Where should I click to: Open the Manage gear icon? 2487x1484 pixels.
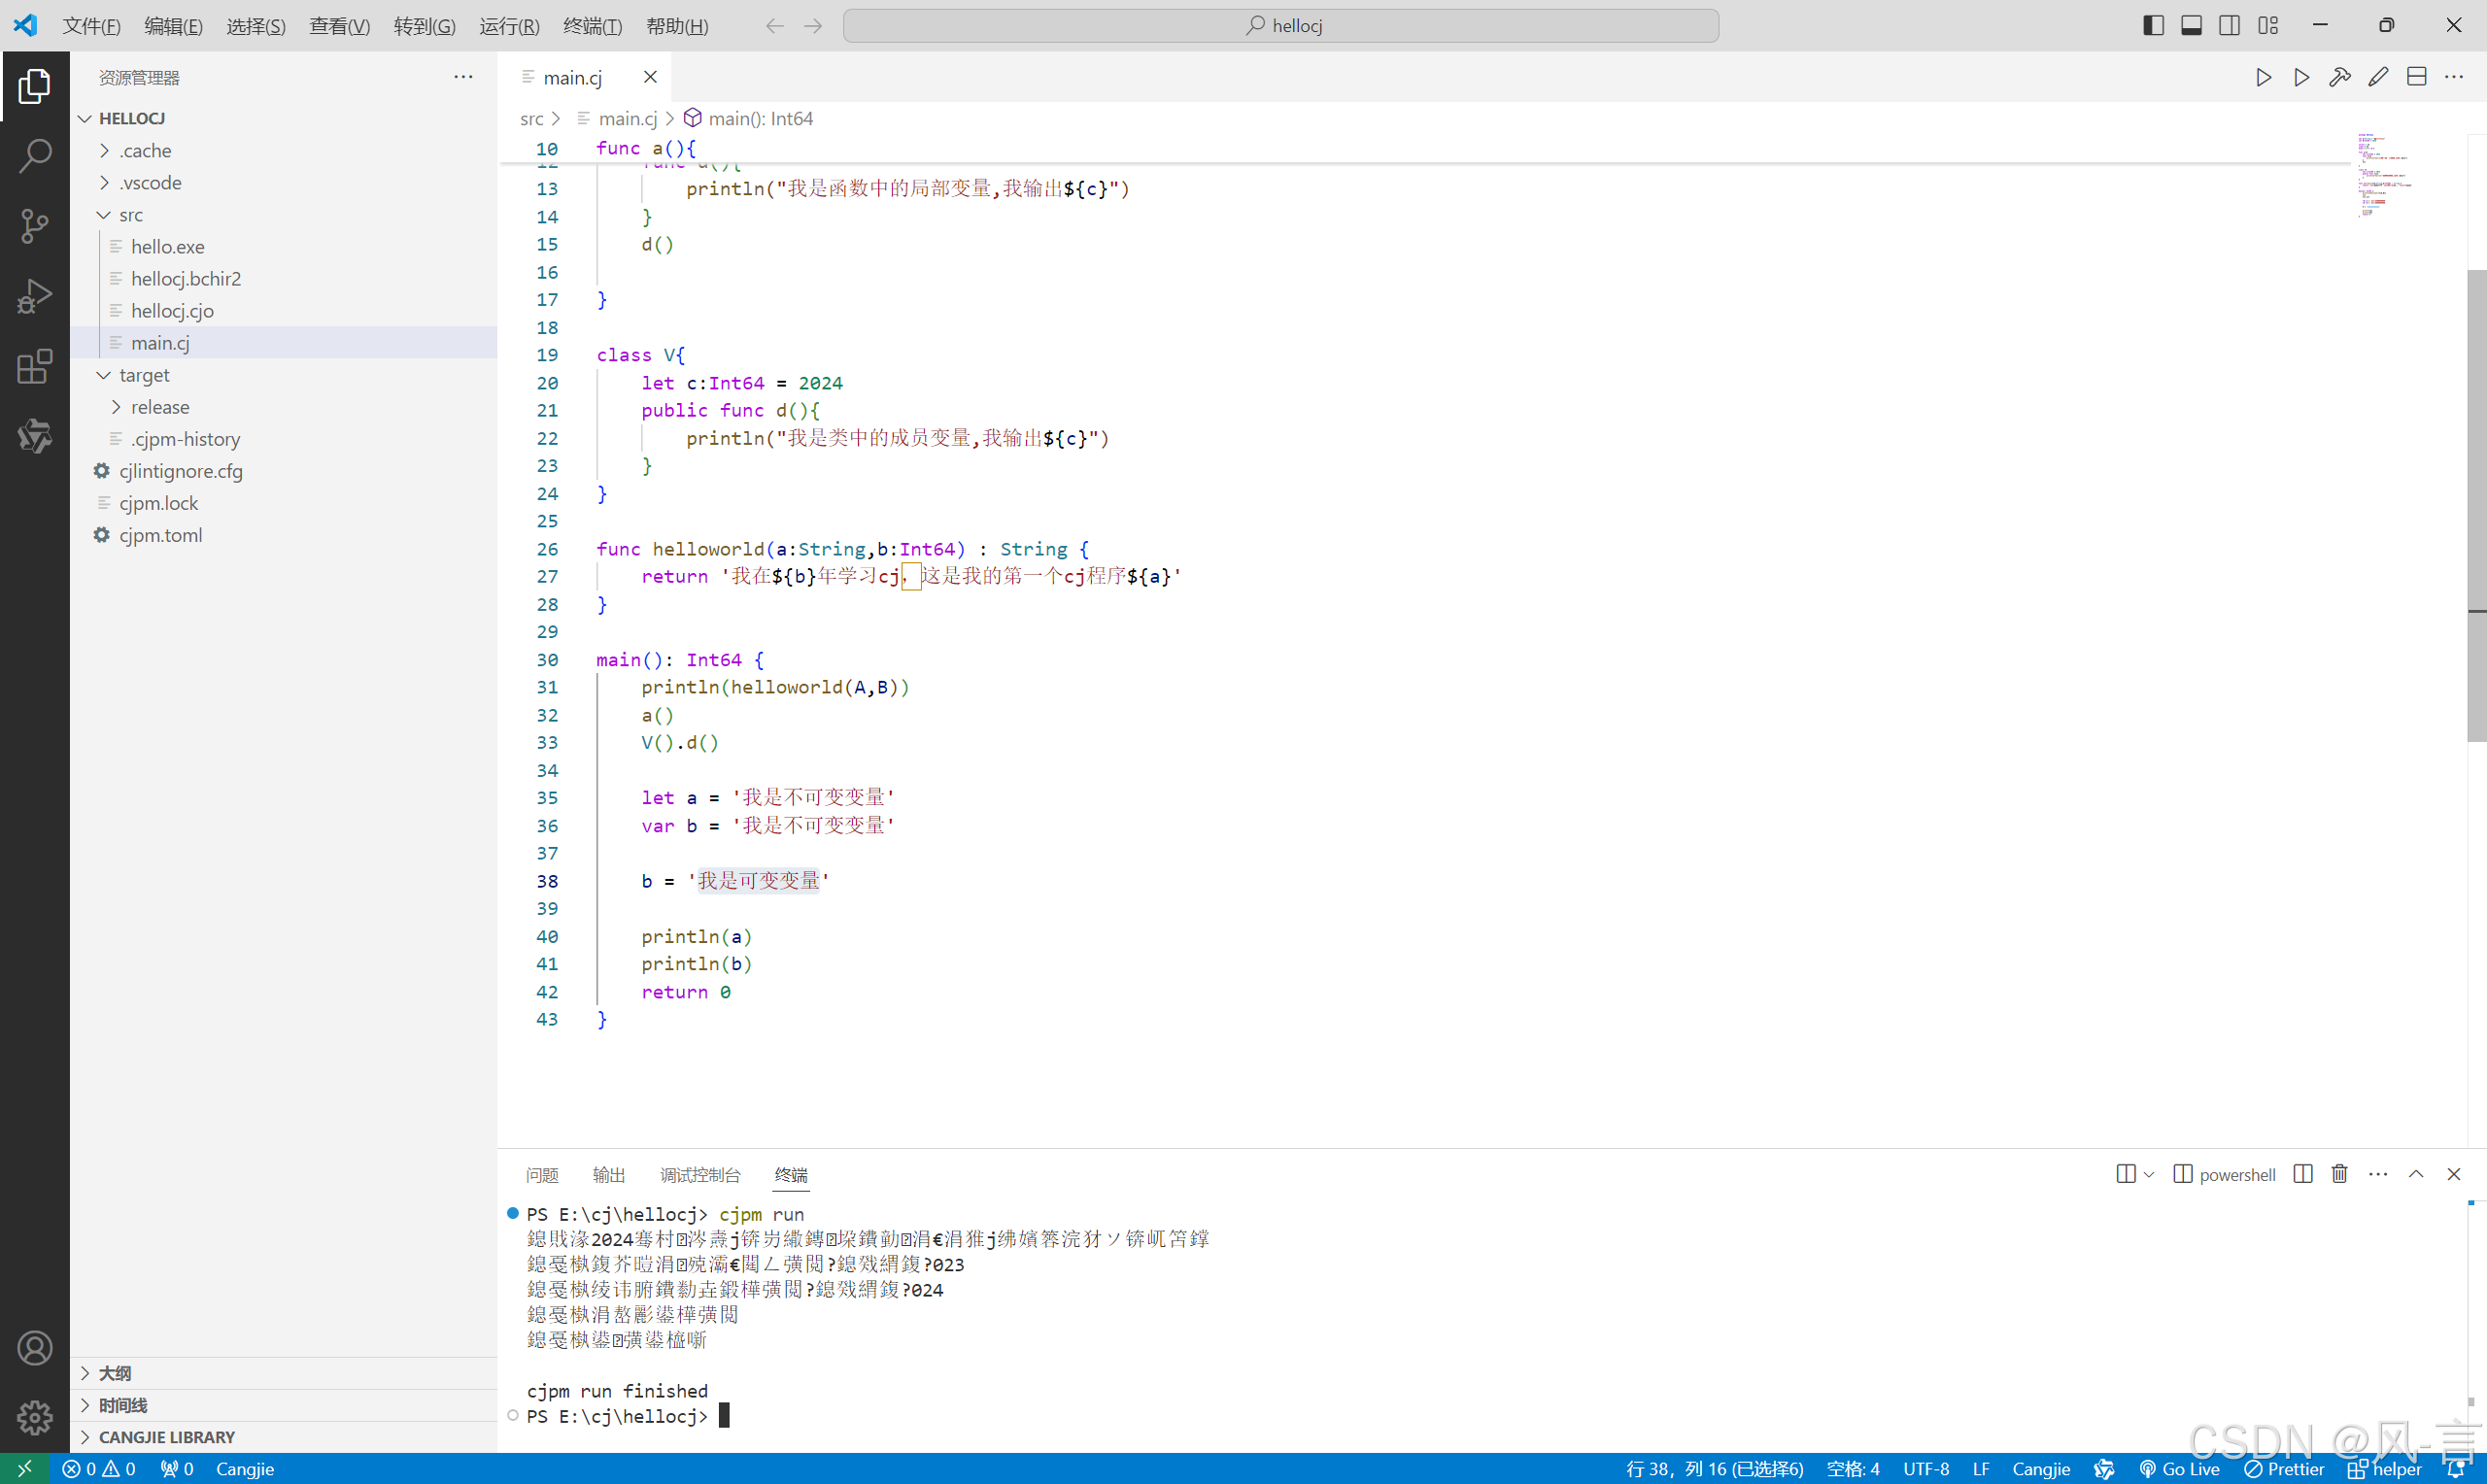click(35, 1417)
